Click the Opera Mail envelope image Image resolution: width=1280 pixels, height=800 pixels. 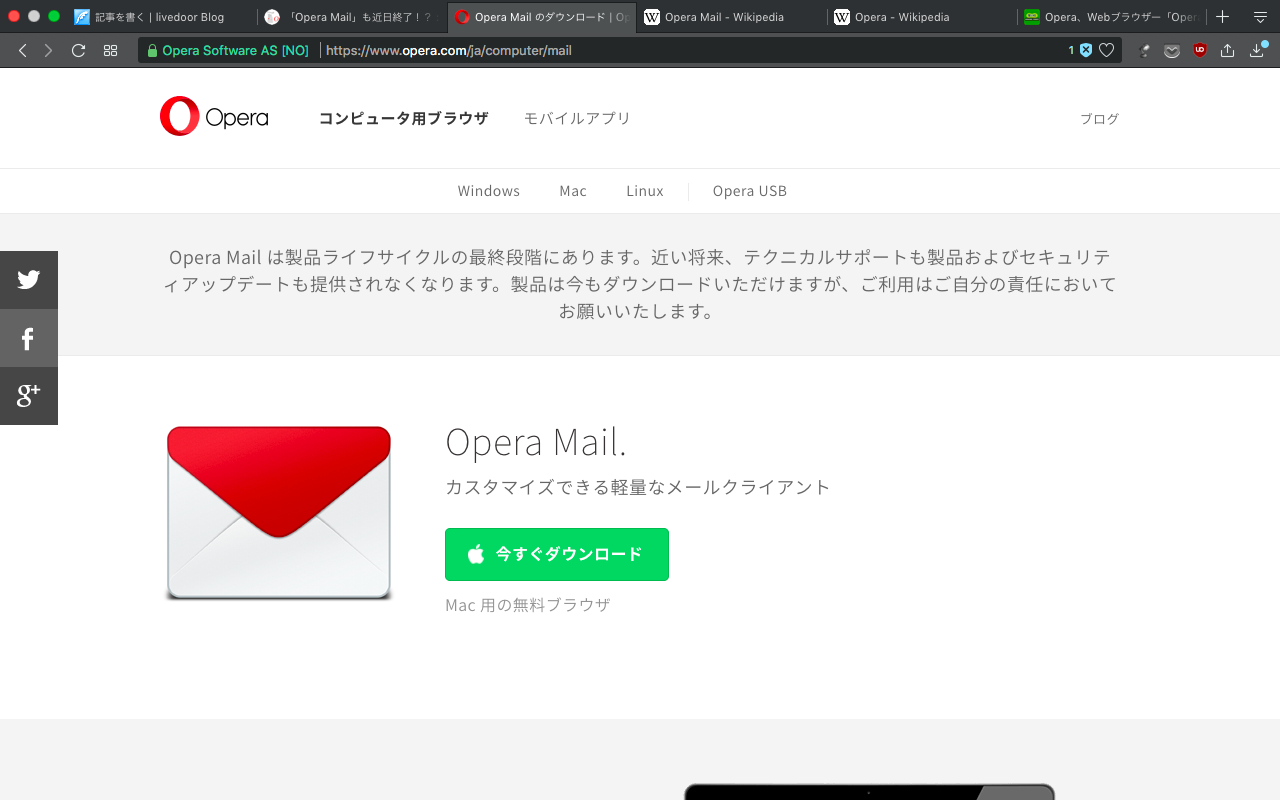tap(278, 512)
